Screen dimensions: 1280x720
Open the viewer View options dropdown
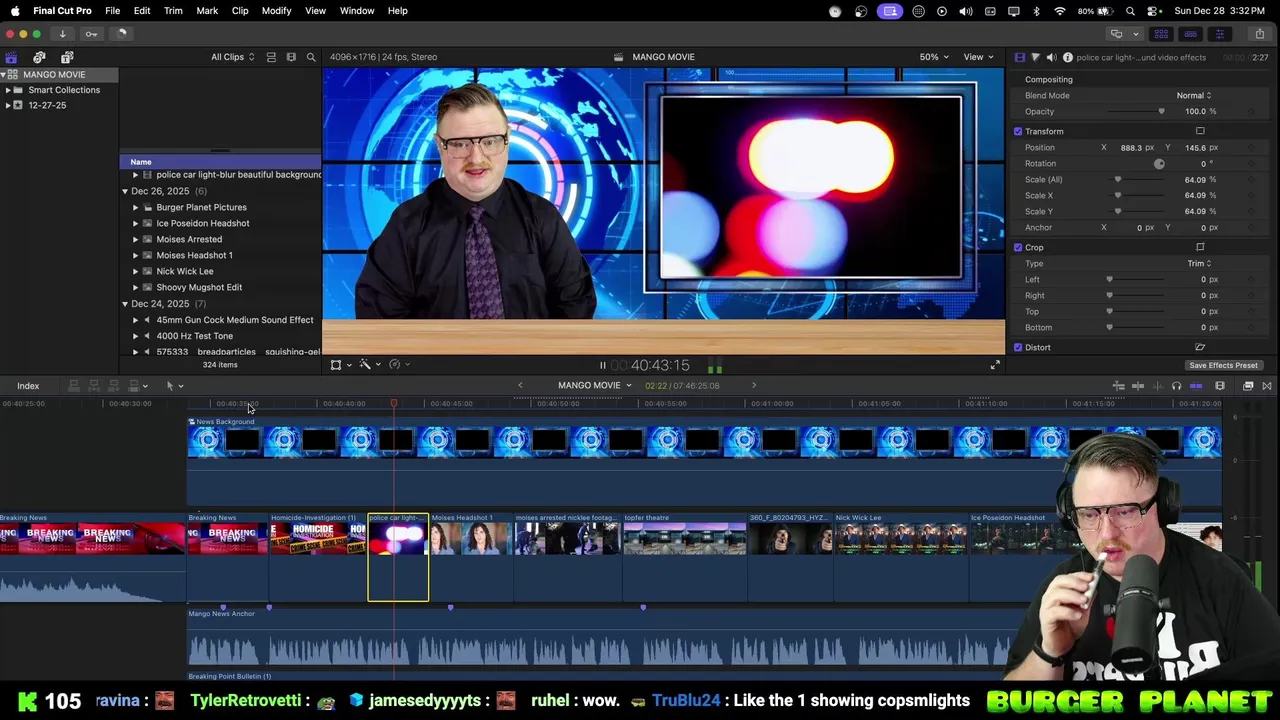(977, 57)
